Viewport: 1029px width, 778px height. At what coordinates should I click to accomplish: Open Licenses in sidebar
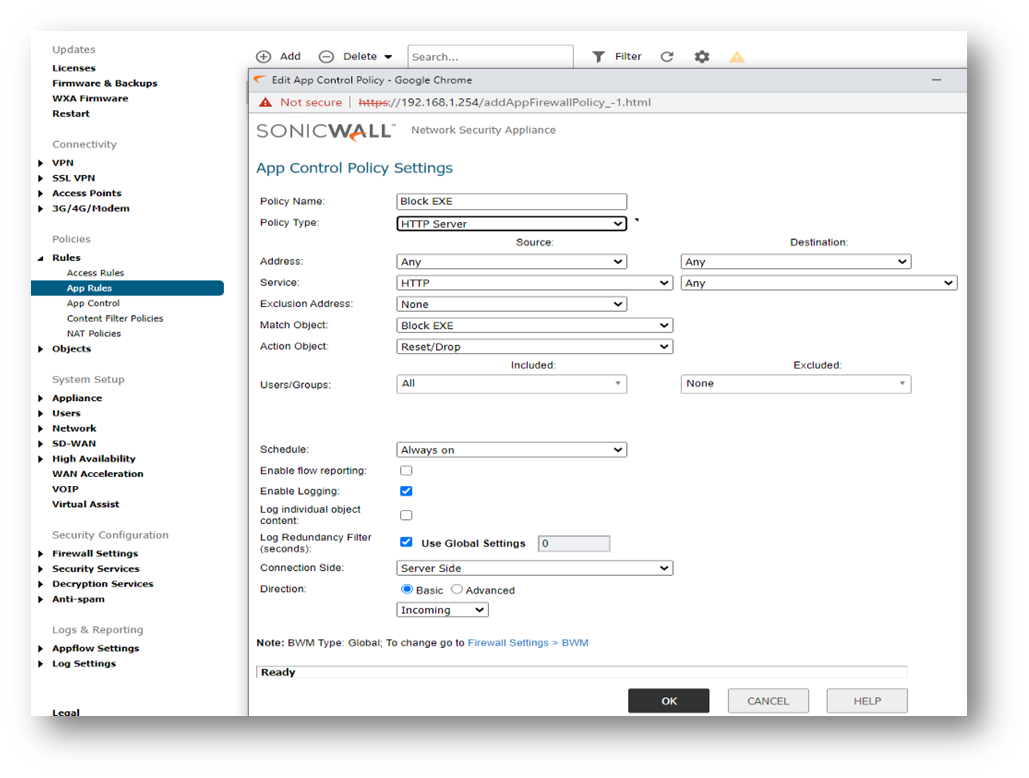click(74, 68)
